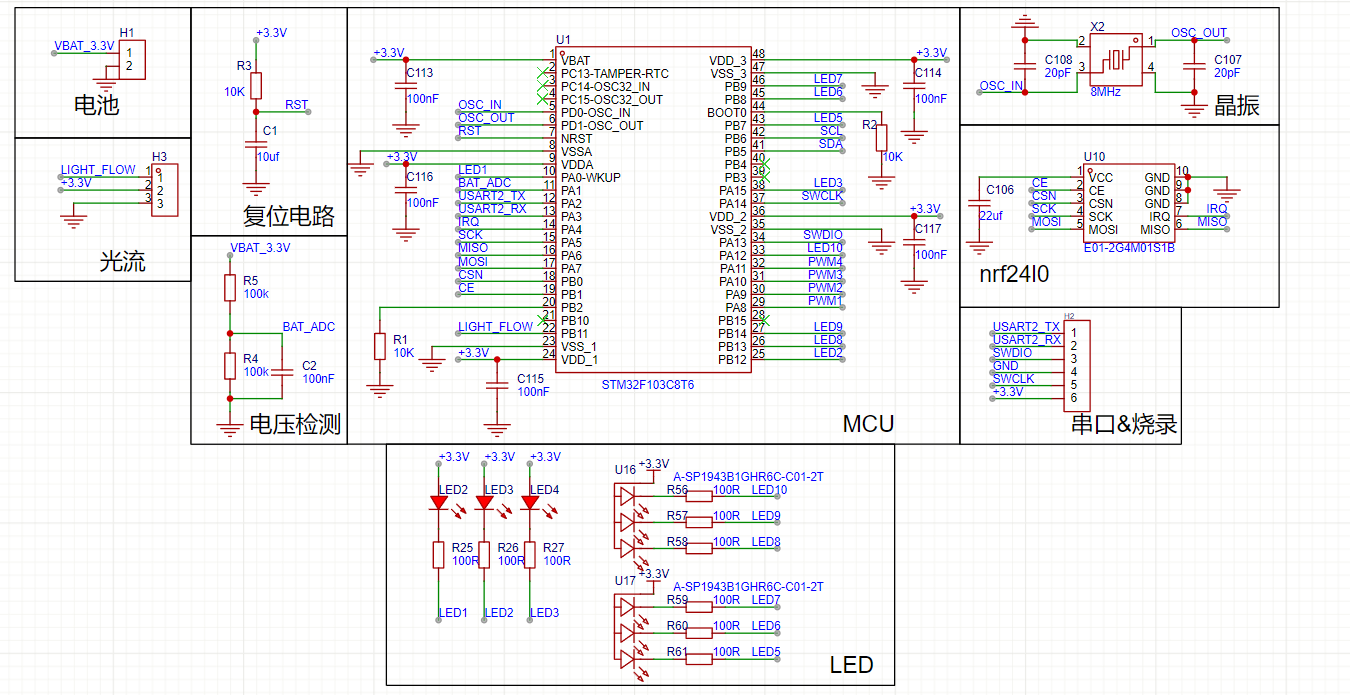
Task: Select resistor R25 symbol under LED2
Action: tap(438, 555)
